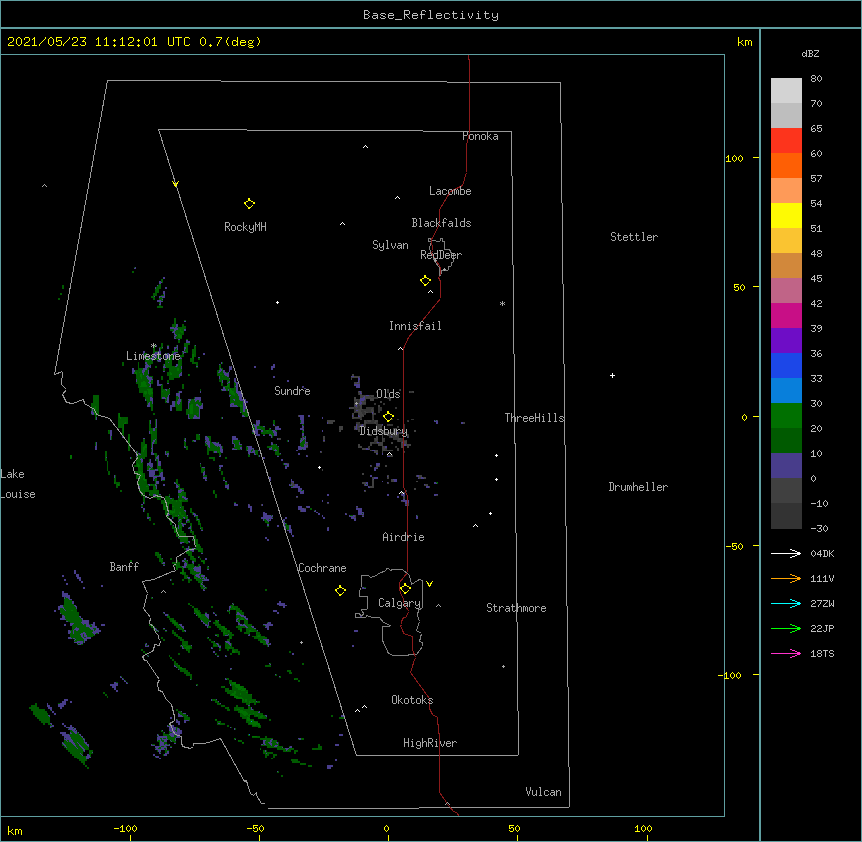Click the green 30 dBZ color swatch
862x842 pixels.
coord(786,416)
